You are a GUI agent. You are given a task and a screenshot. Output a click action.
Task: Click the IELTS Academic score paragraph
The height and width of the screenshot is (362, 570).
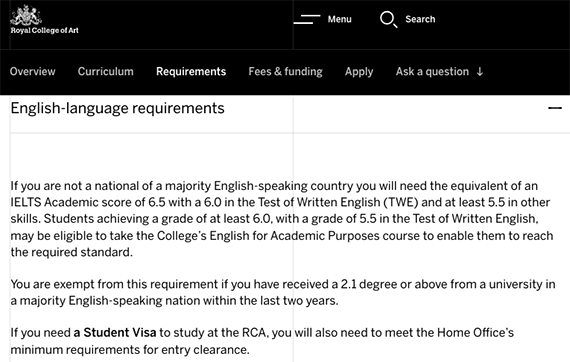point(282,219)
